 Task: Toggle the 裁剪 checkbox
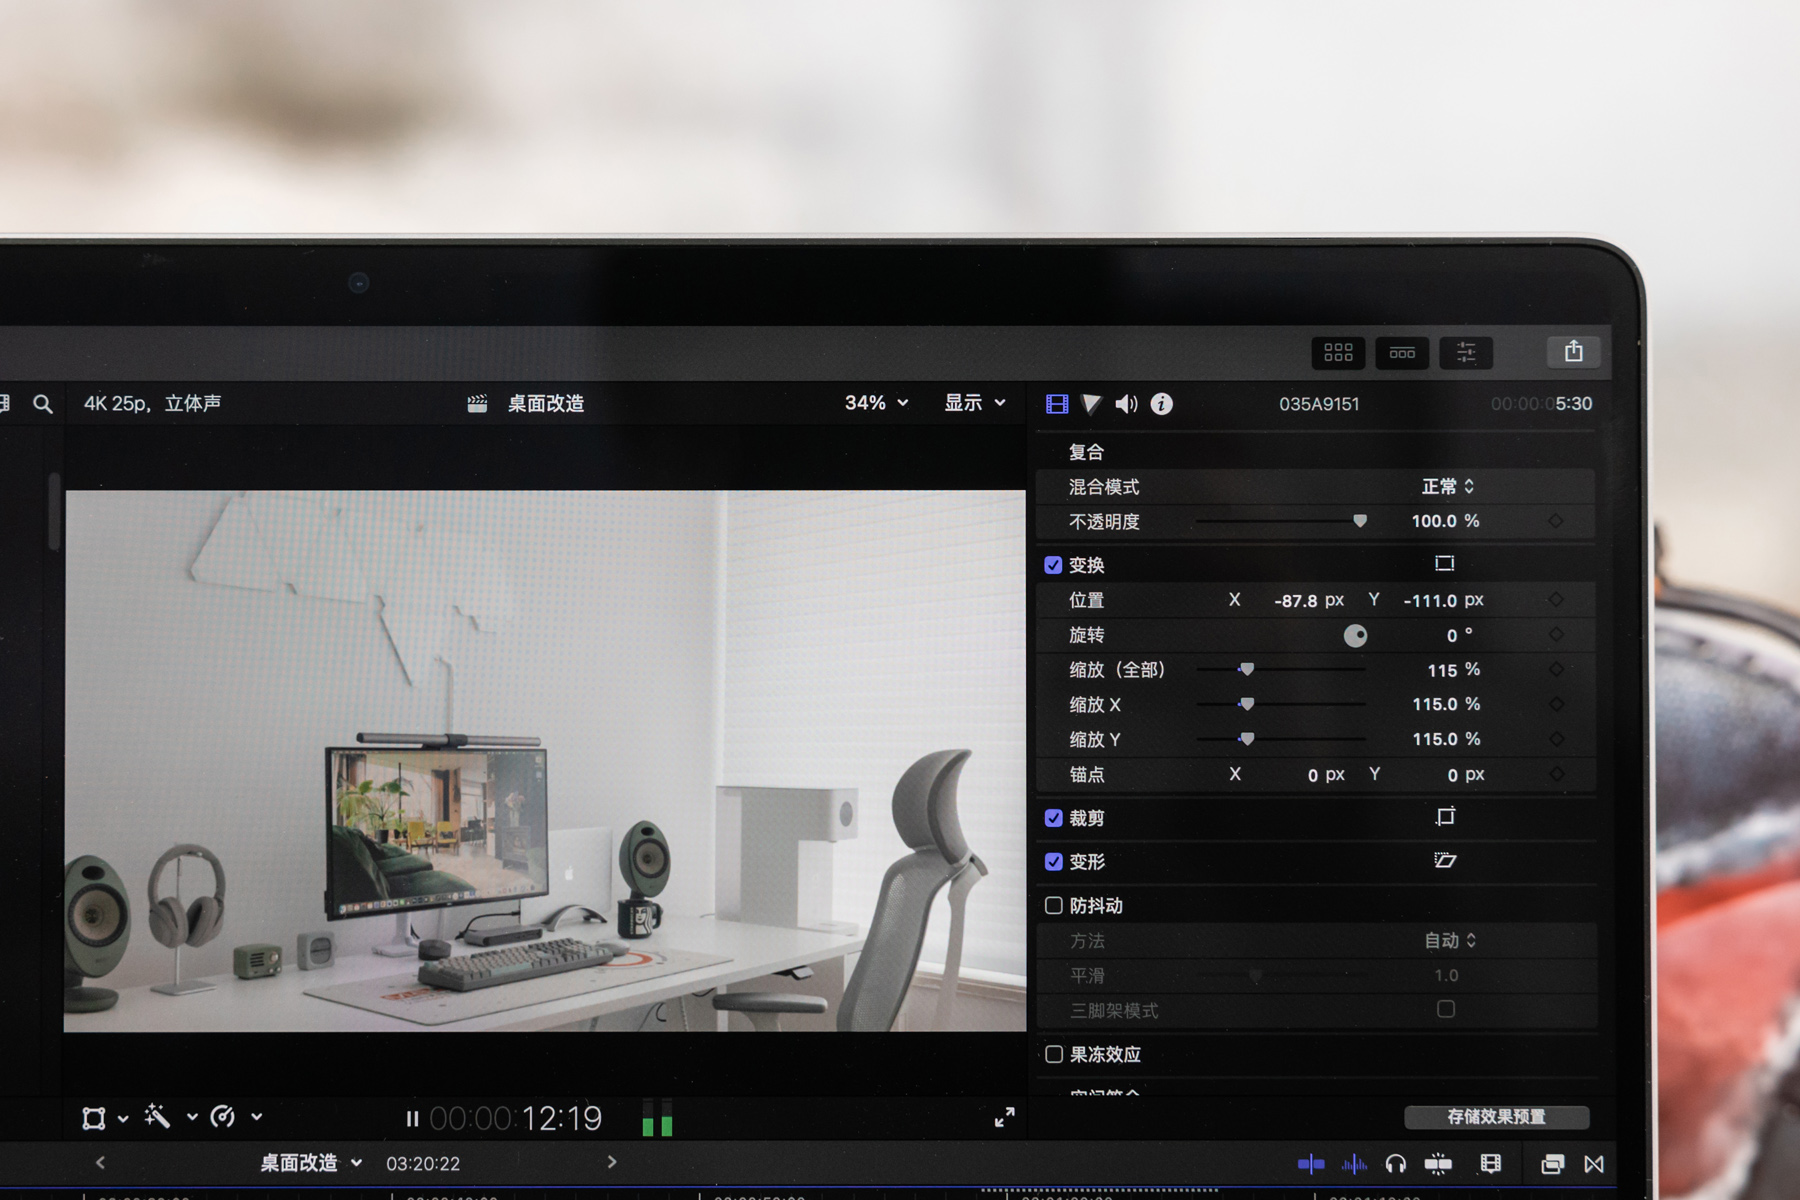(1053, 818)
